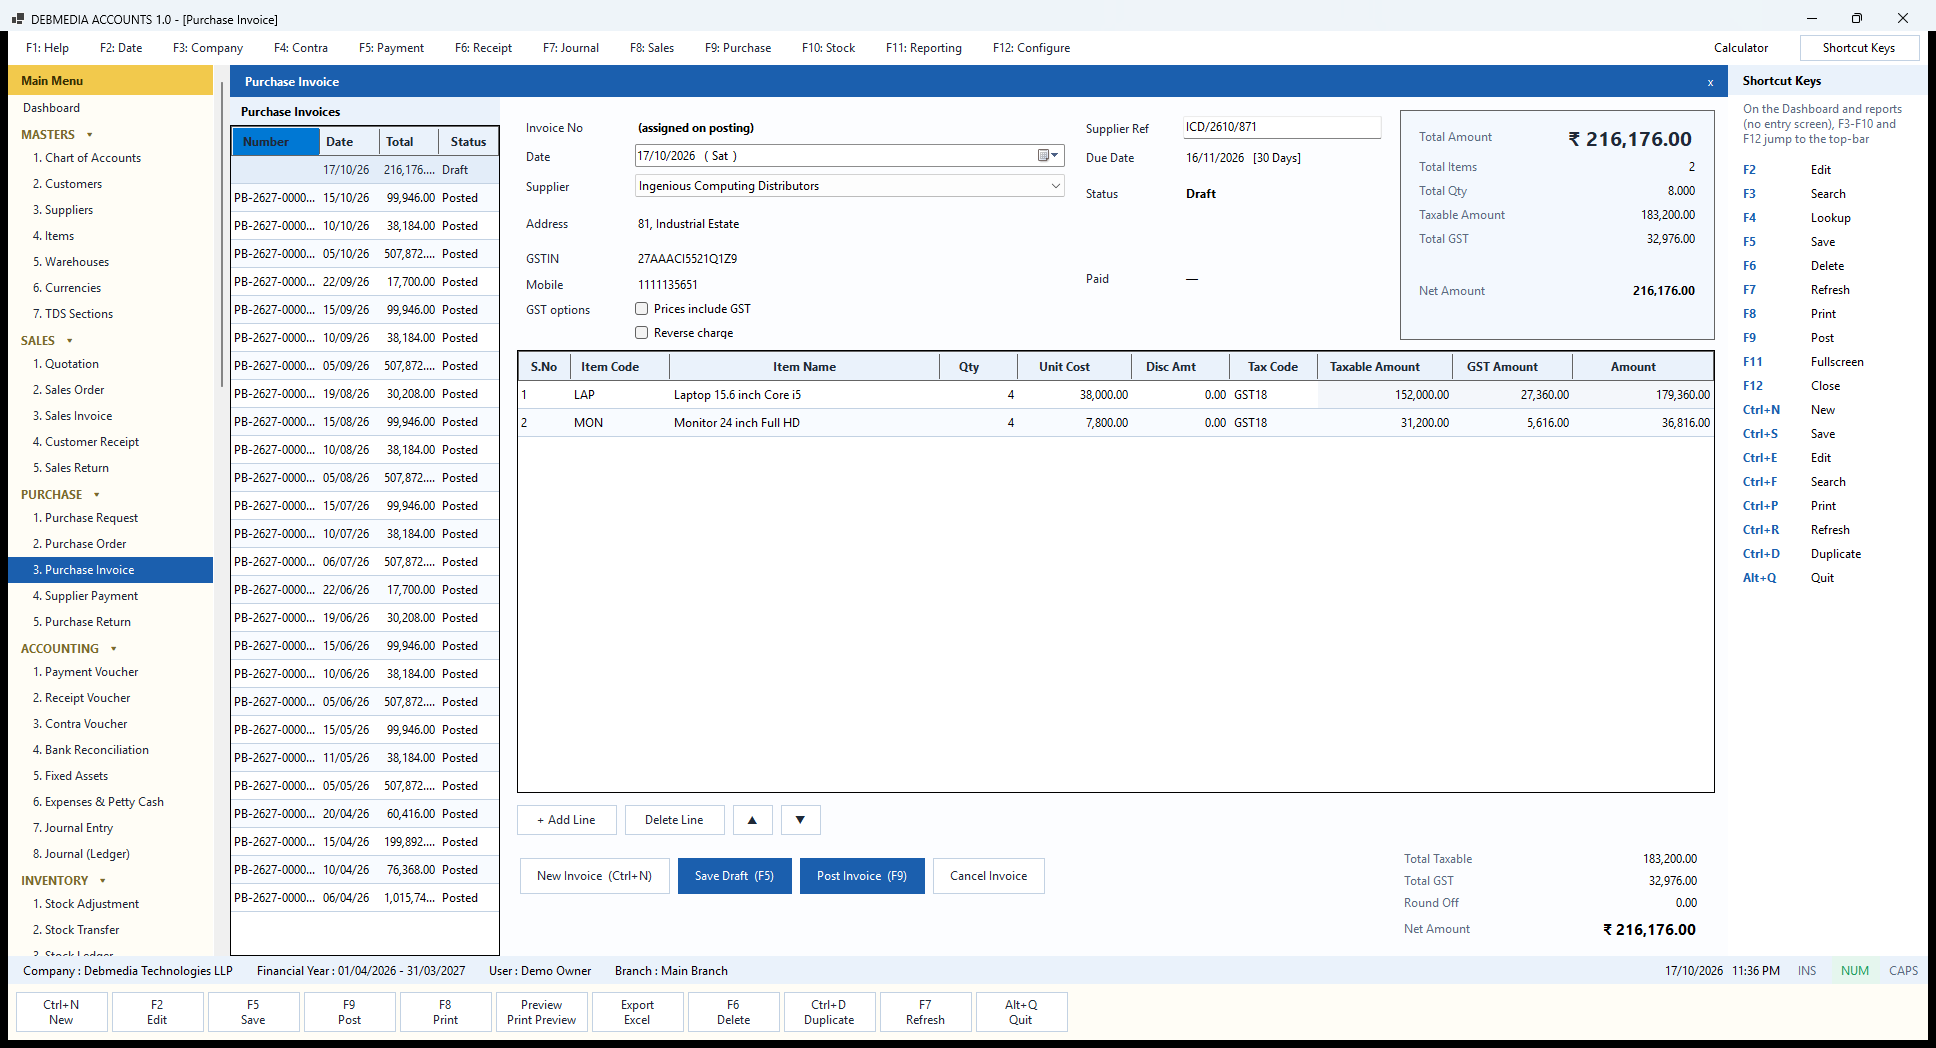
Task: Click the bottom bar Print Preview button
Action: pyautogui.click(x=541, y=1012)
